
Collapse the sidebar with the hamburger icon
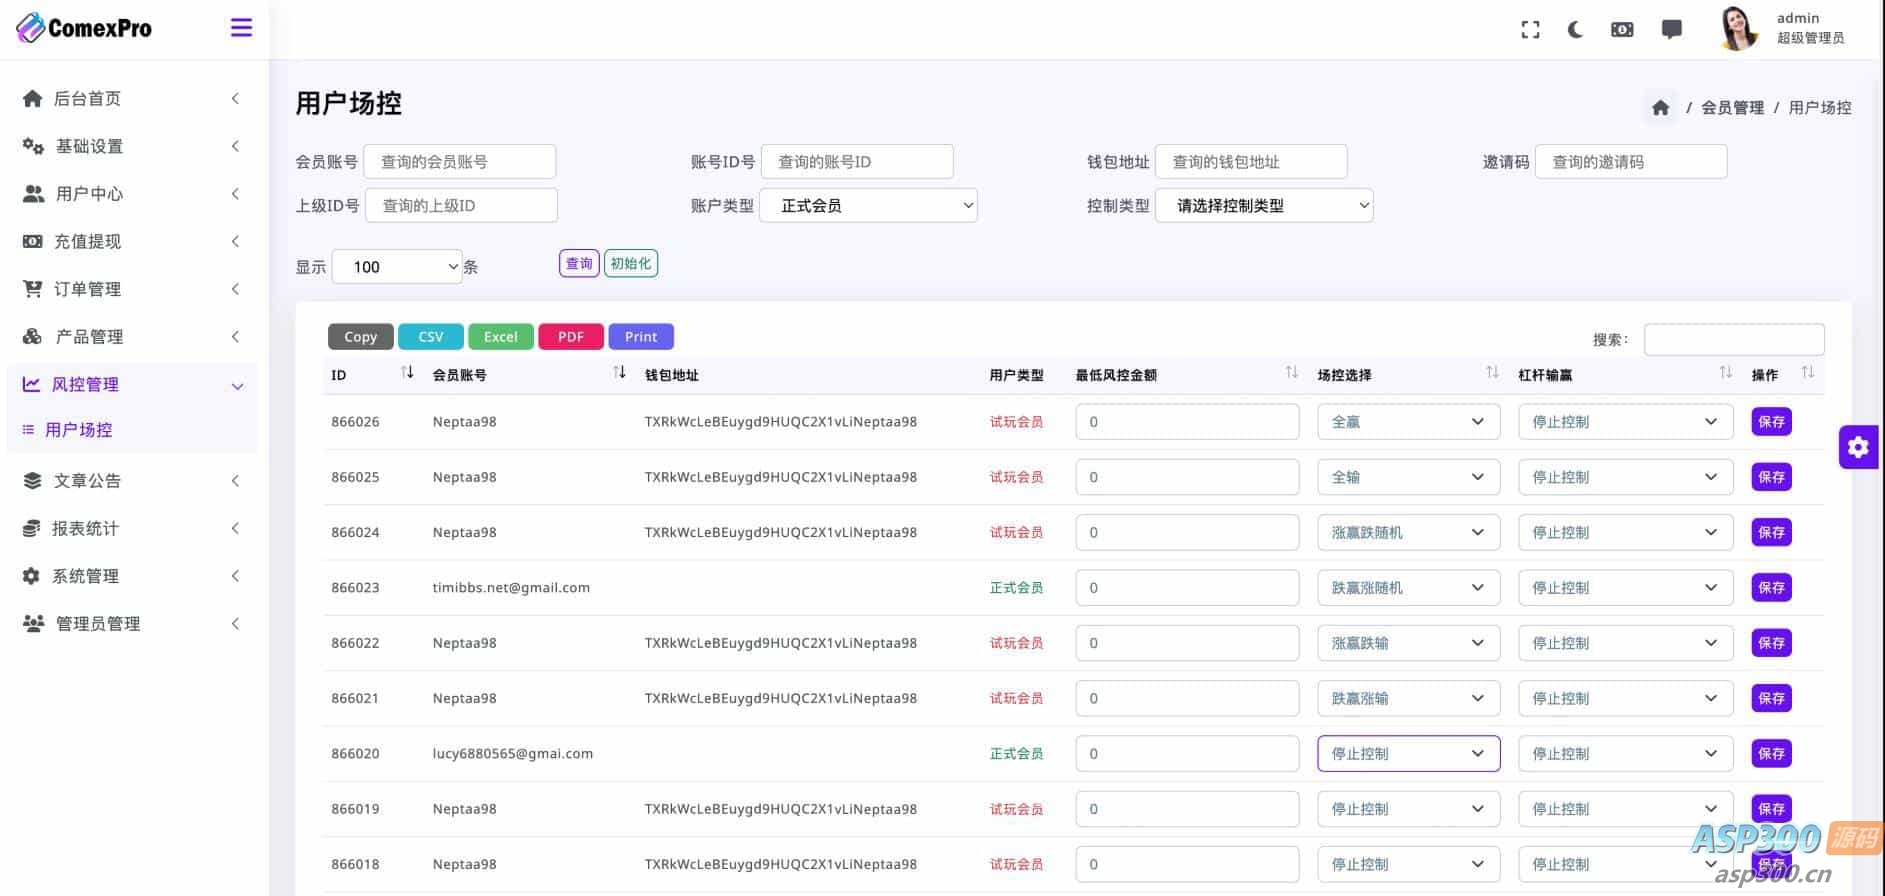coord(241,28)
